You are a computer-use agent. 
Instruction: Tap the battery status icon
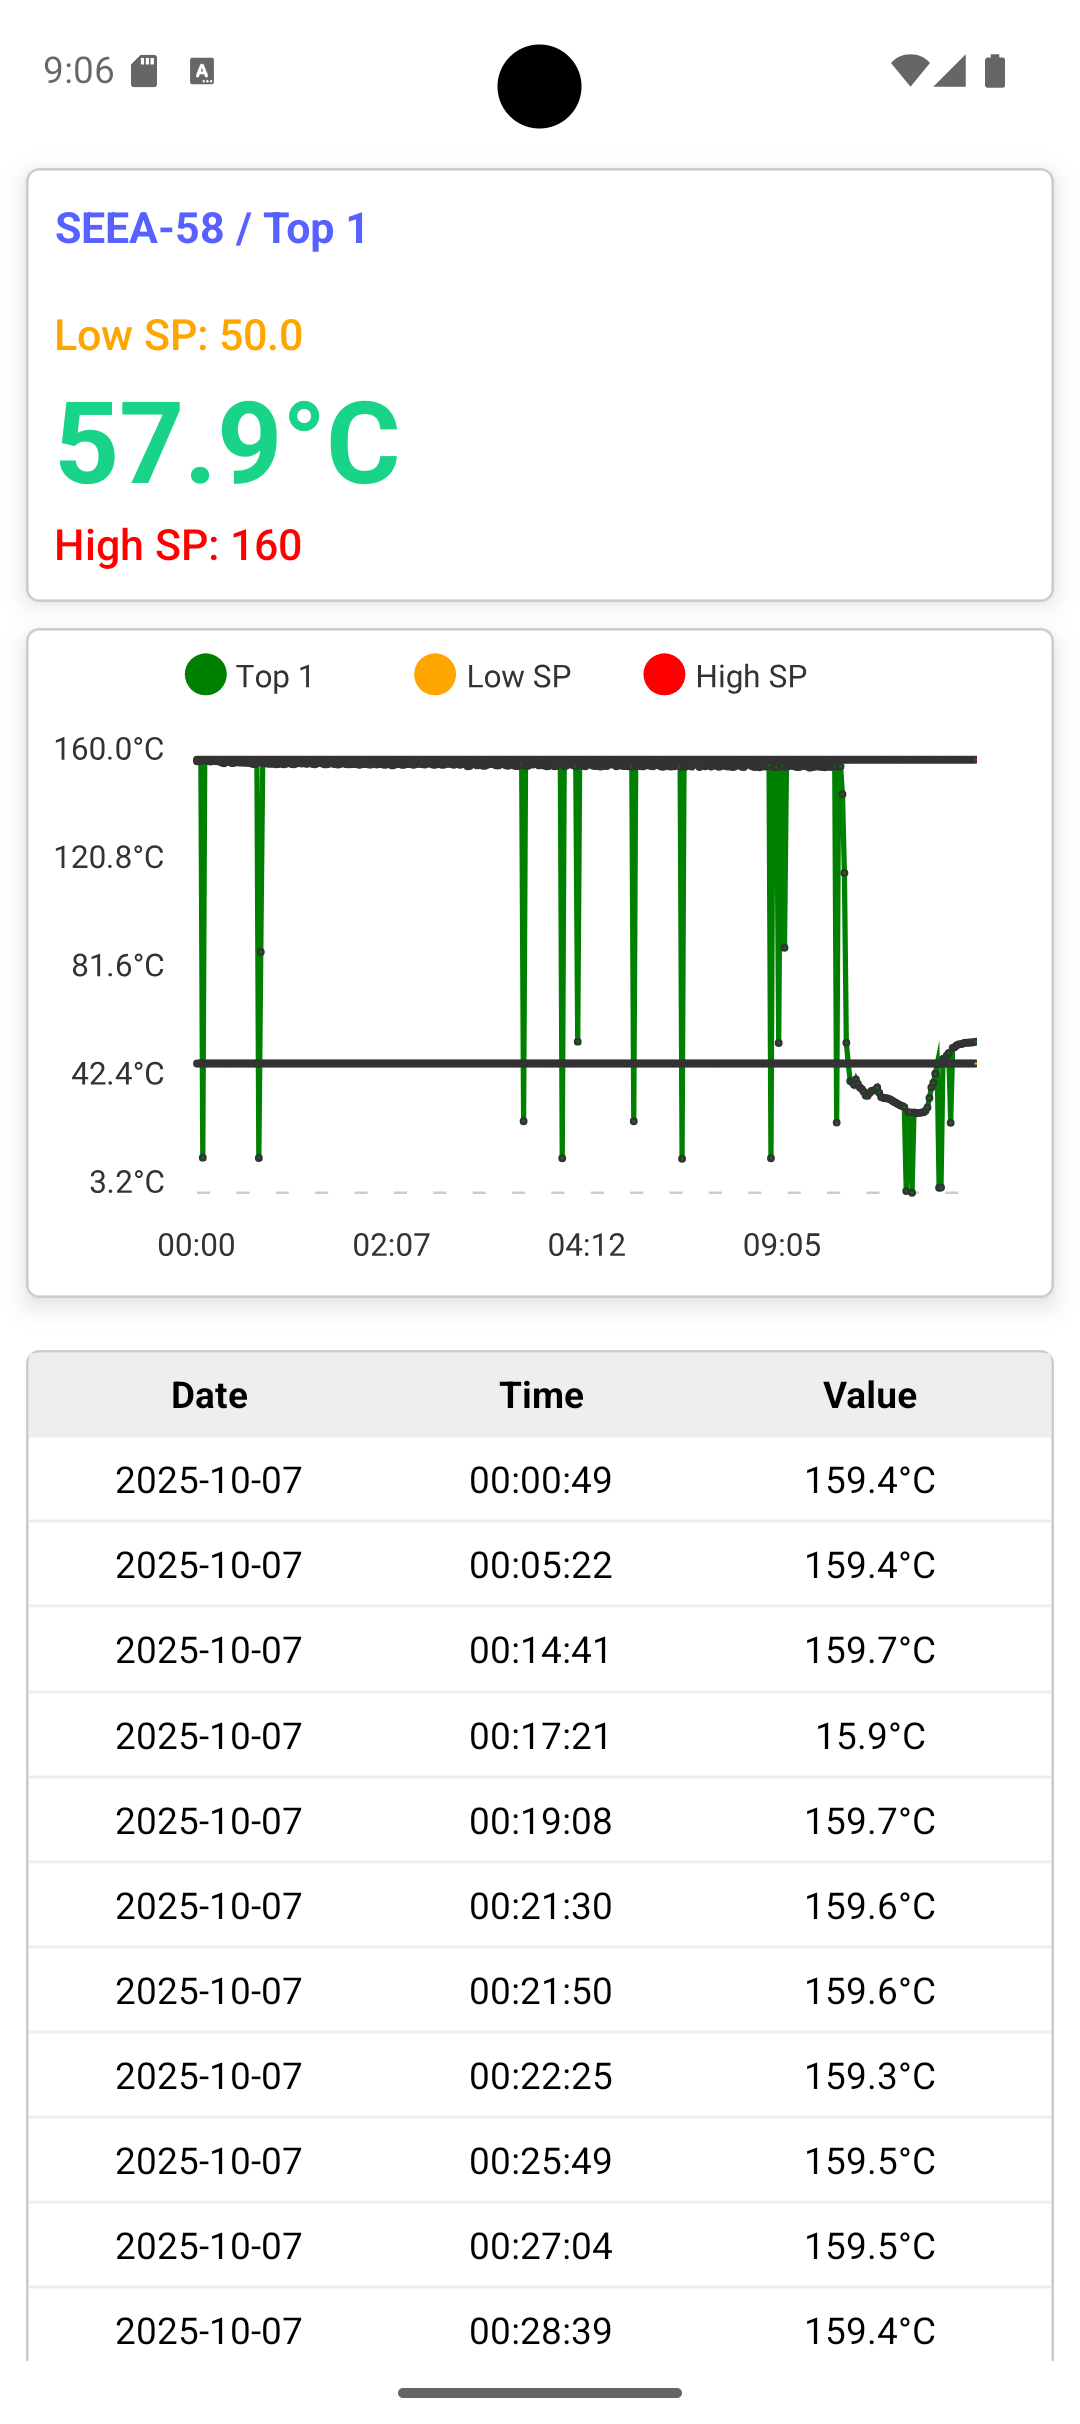(x=995, y=71)
